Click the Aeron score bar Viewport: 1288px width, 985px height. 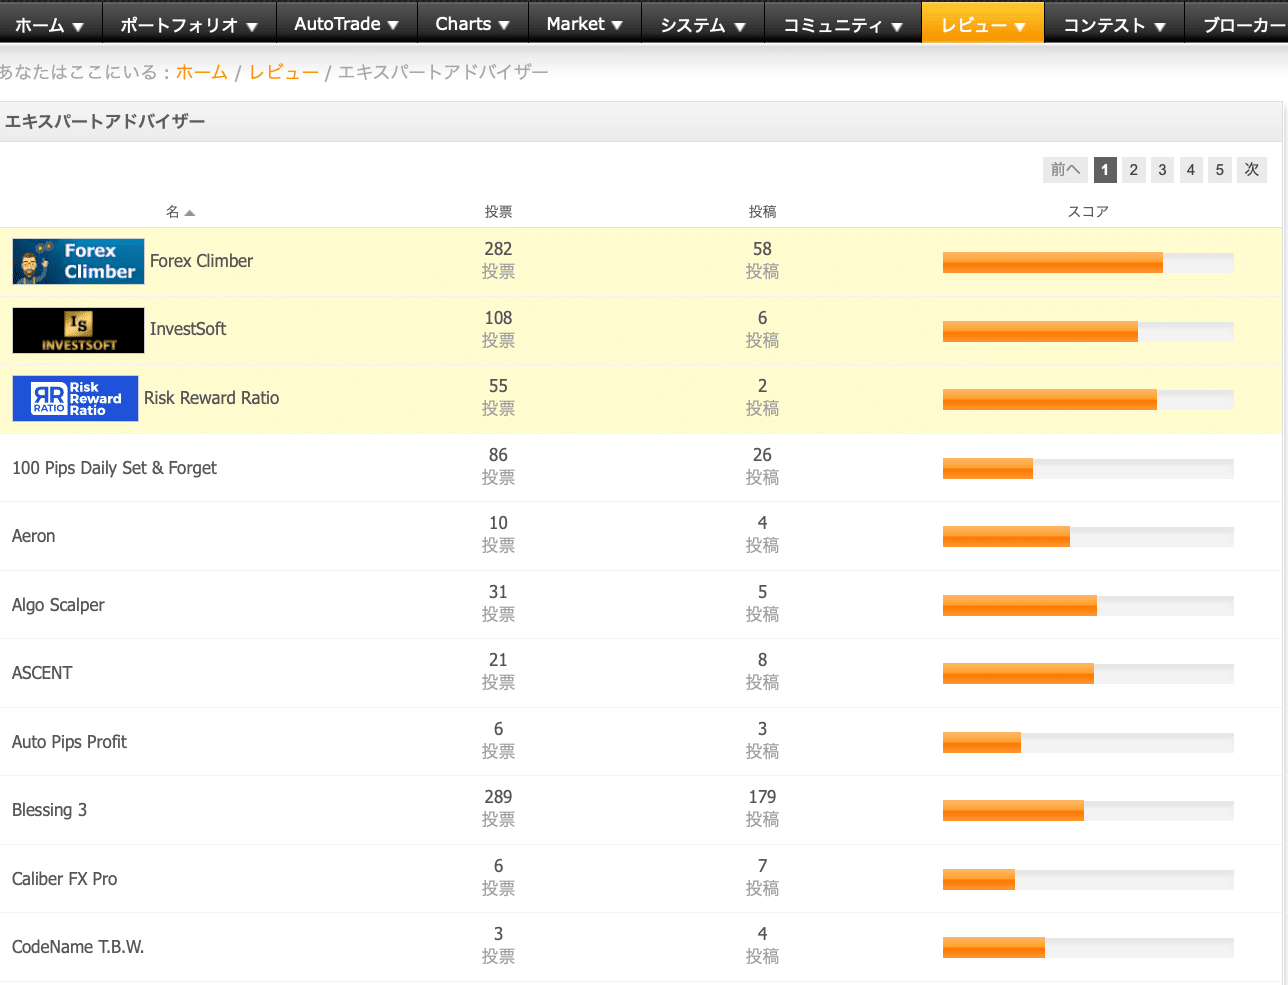tap(1088, 536)
